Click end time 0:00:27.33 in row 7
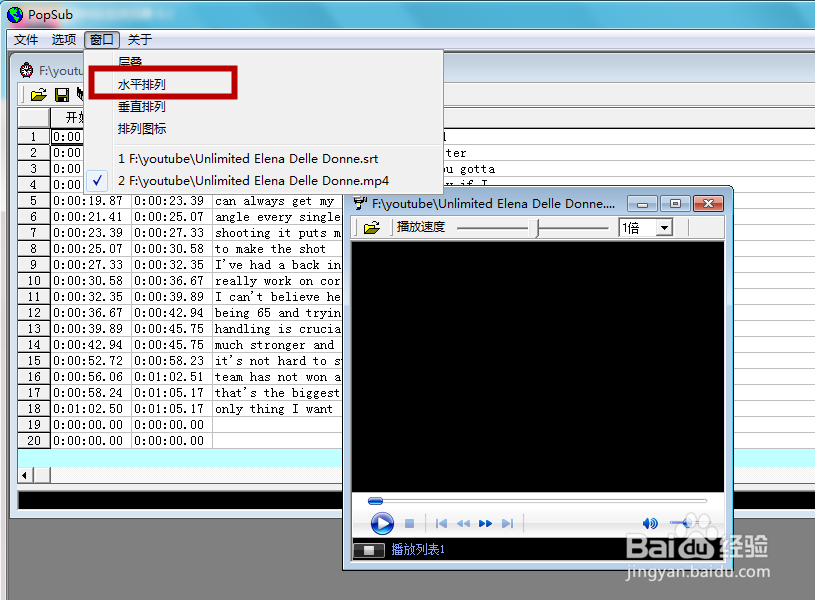 point(172,233)
